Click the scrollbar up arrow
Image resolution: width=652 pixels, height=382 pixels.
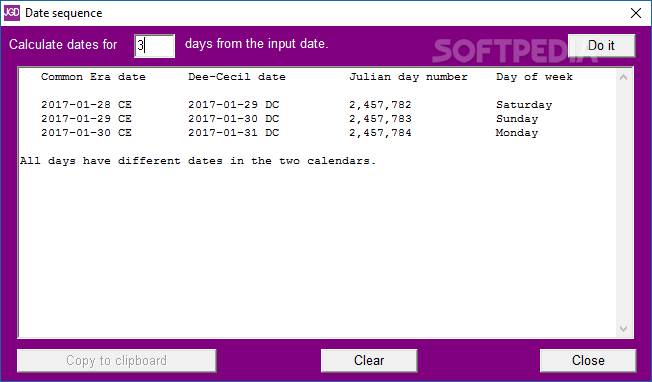pyautogui.click(x=623, y=77)
